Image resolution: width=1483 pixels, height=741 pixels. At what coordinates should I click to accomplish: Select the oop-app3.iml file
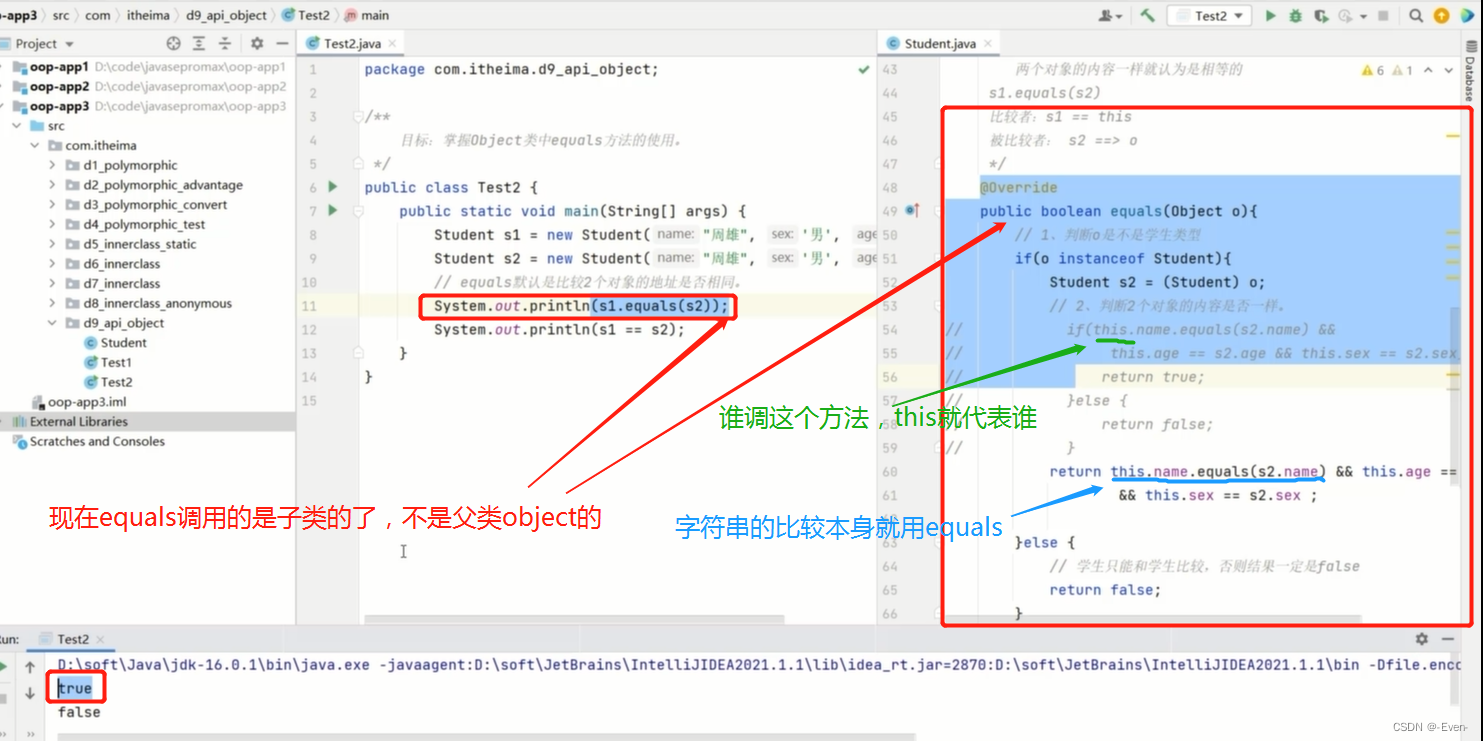tap(79, 402)
